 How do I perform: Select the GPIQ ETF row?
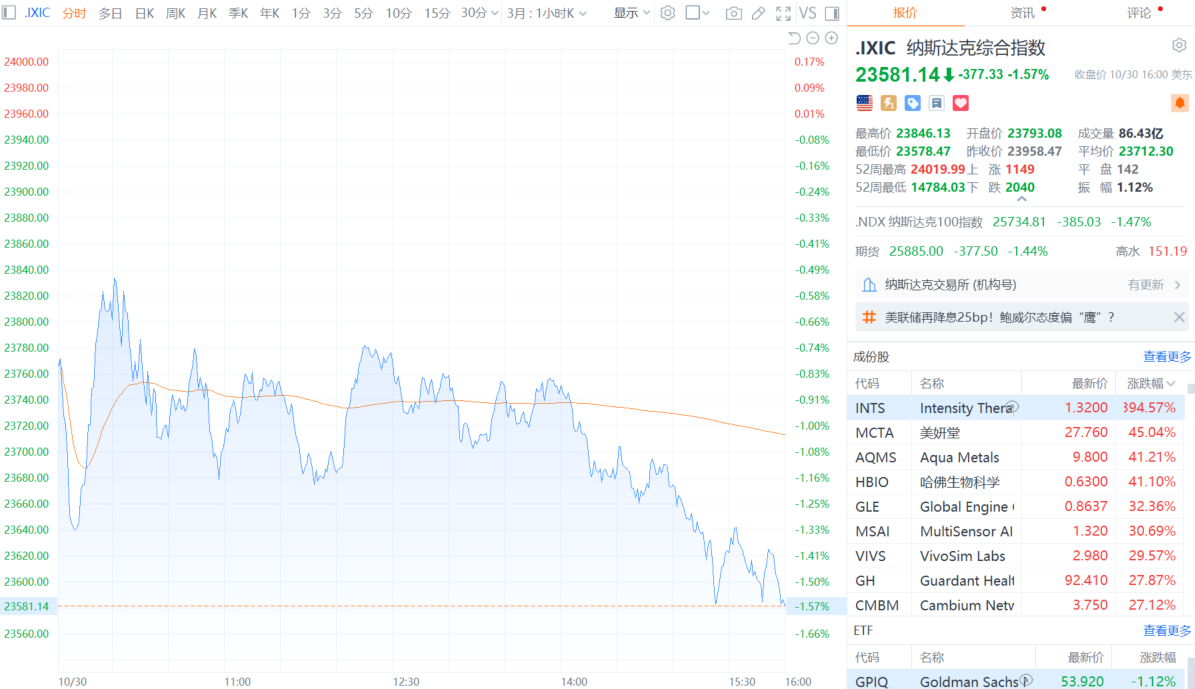(x=1016, y=681)
